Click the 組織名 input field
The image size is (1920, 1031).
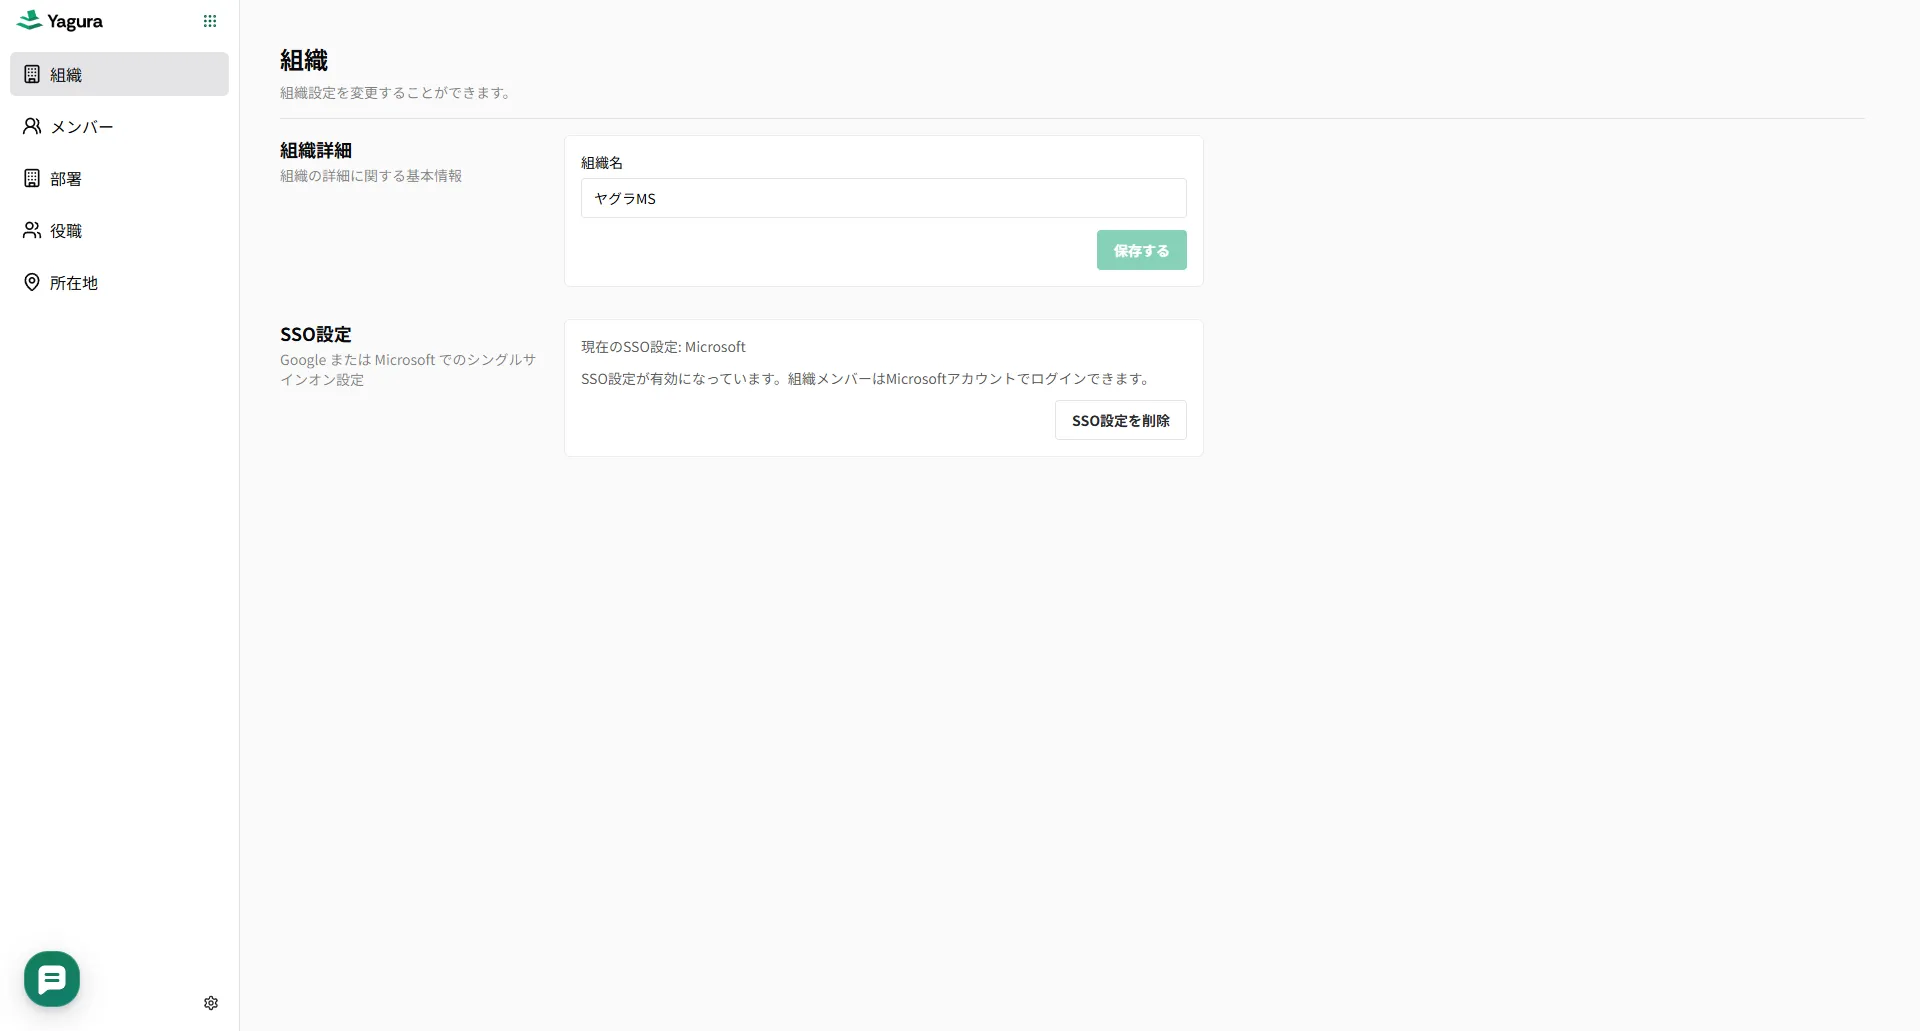883,198
